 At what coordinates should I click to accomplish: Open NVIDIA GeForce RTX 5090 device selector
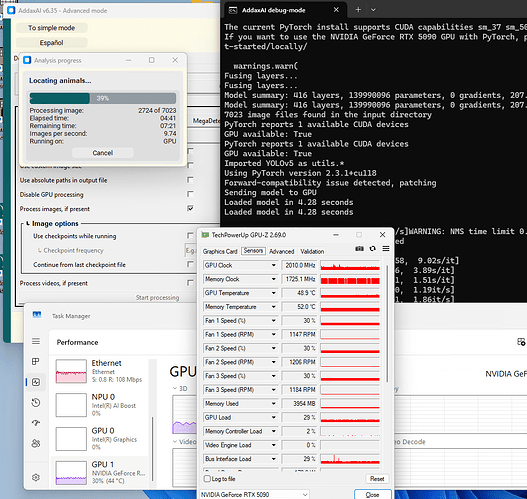(x=254, y=495)
